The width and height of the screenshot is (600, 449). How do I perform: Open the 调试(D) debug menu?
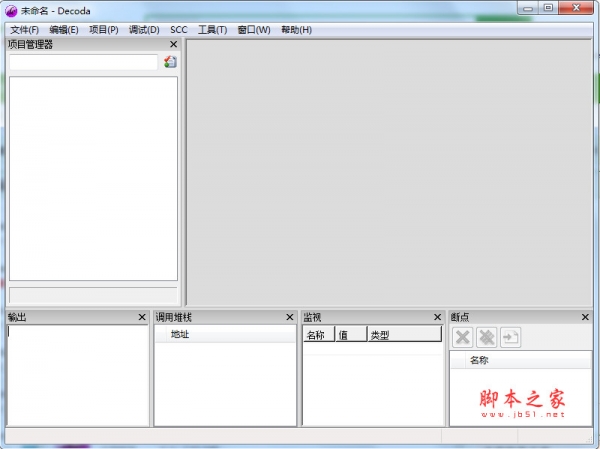144,30
